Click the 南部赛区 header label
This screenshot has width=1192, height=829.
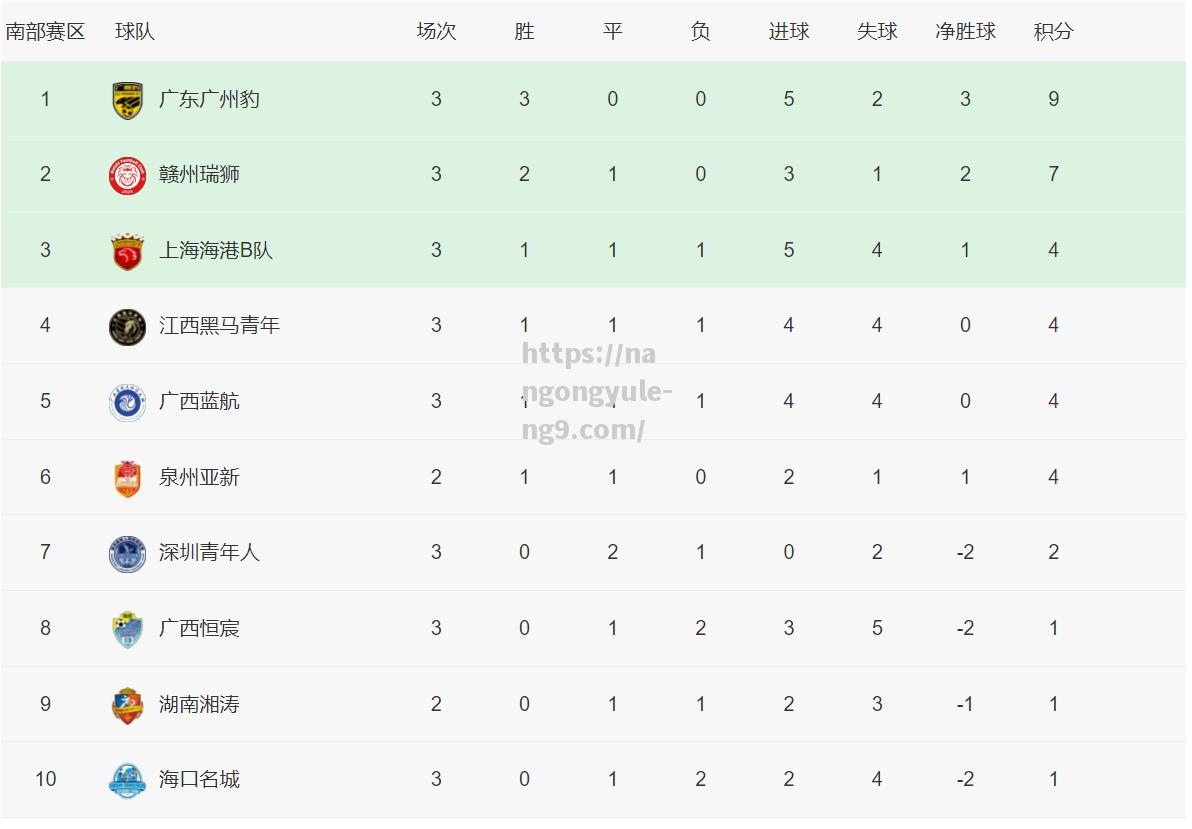(x=45, y=31)
